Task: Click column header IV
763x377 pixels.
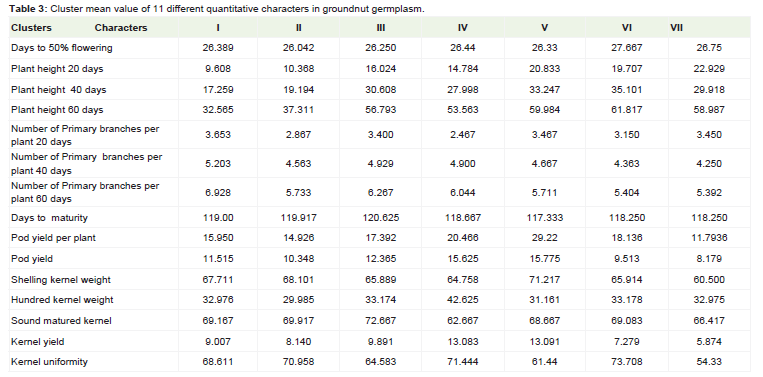Action: click(463, 28)
